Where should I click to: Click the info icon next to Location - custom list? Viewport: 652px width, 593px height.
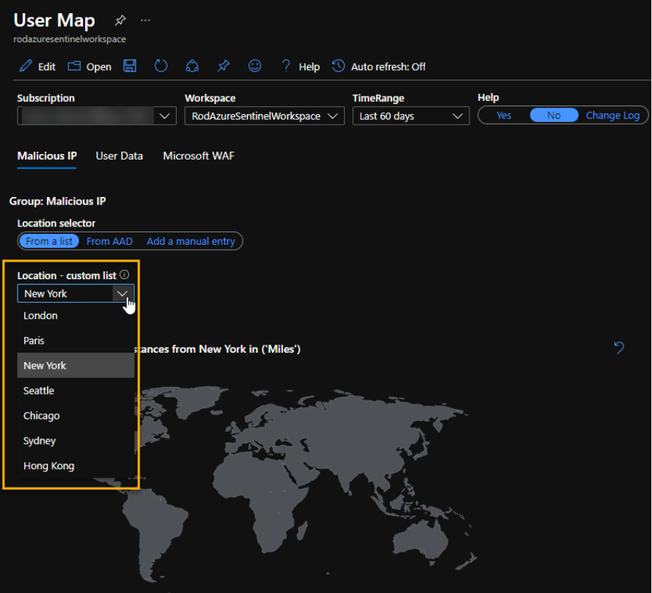125,275
